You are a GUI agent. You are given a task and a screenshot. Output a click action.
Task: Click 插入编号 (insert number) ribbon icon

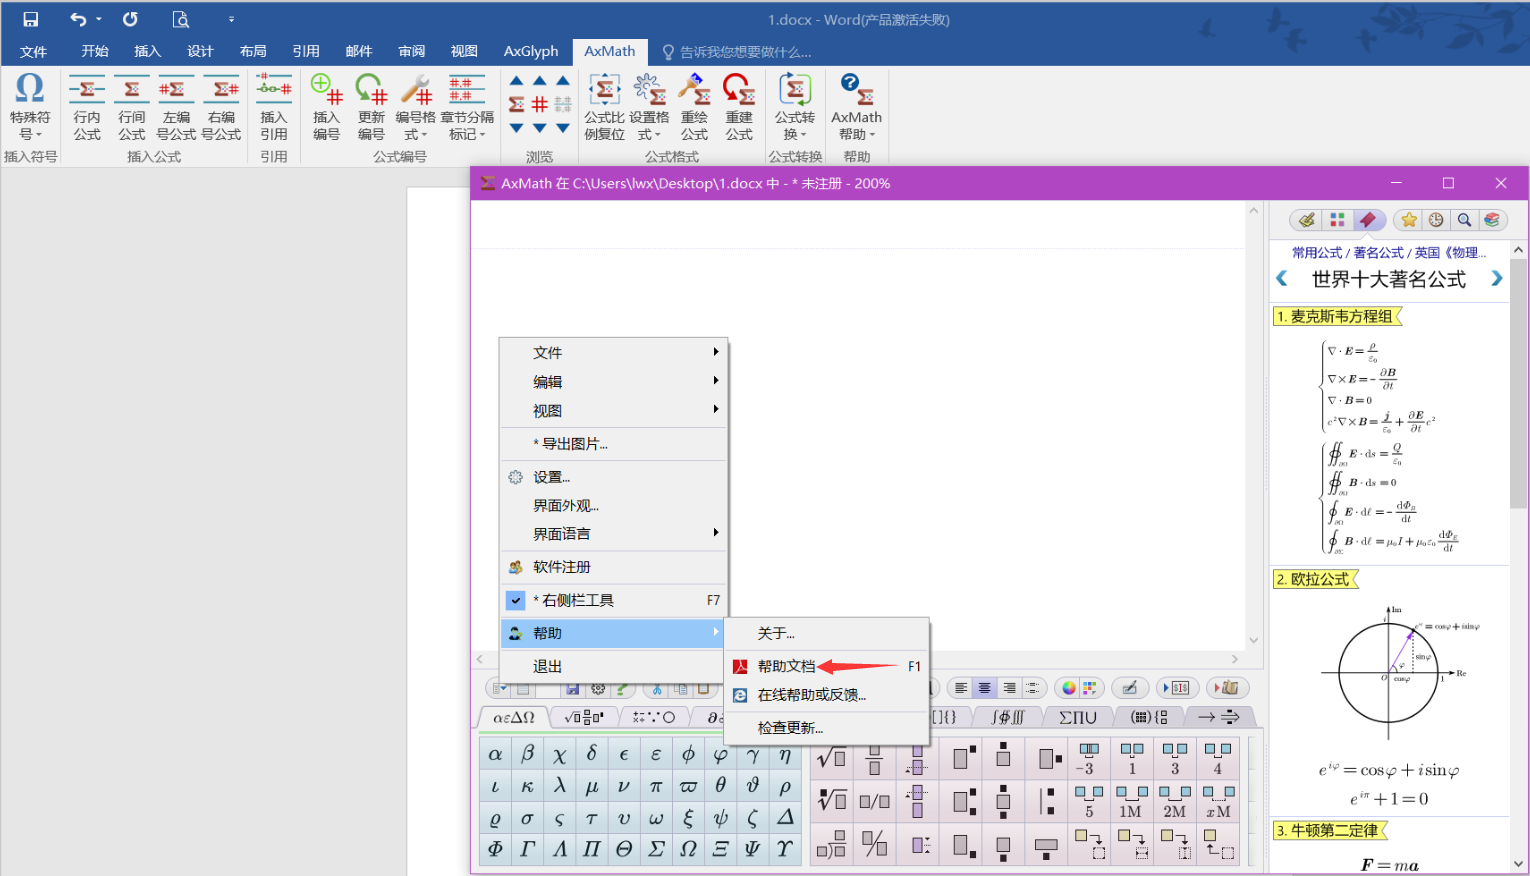[327, 108]
